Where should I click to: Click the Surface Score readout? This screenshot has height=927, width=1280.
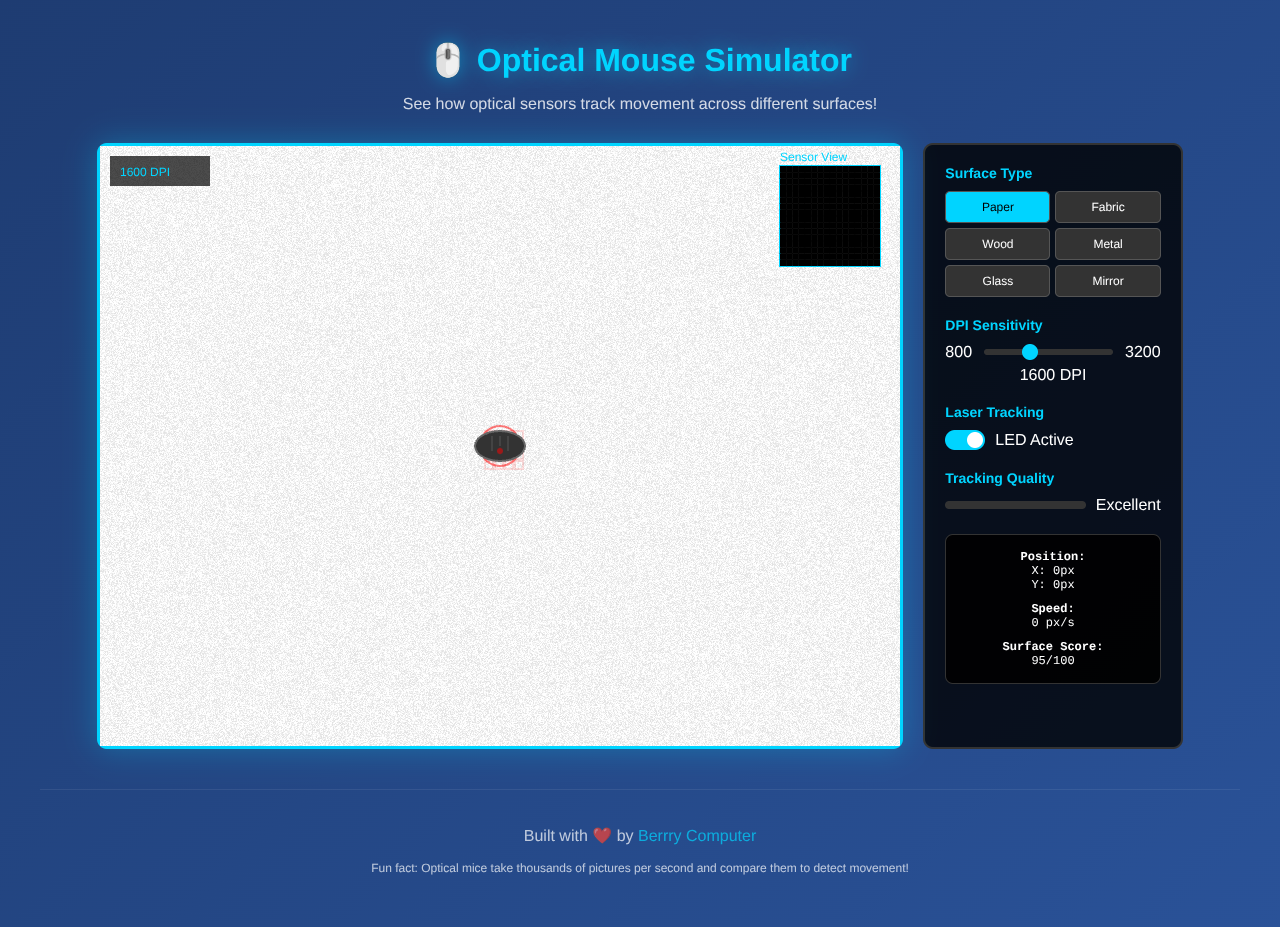click(x=1052, y=653)
